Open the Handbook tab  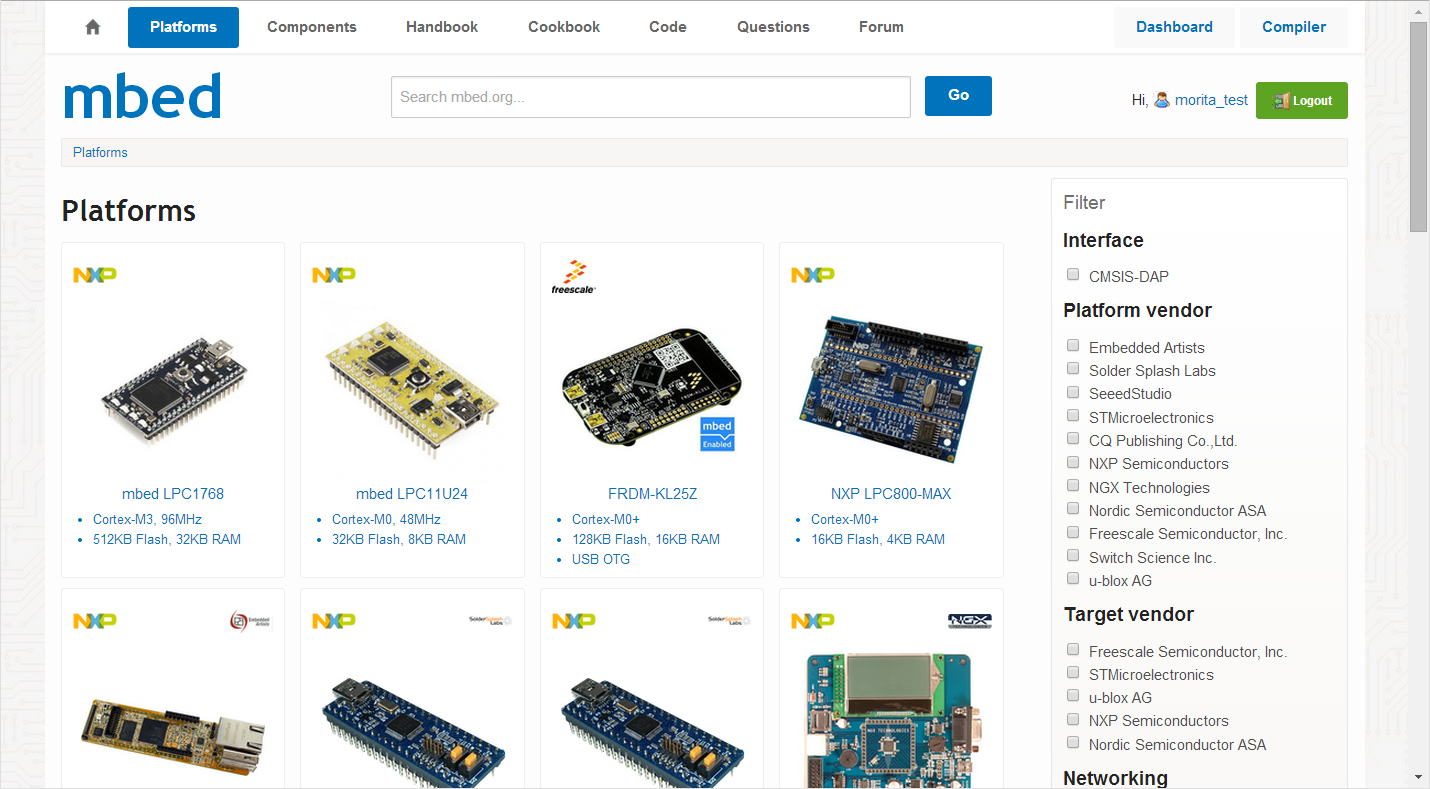point(442,27)
